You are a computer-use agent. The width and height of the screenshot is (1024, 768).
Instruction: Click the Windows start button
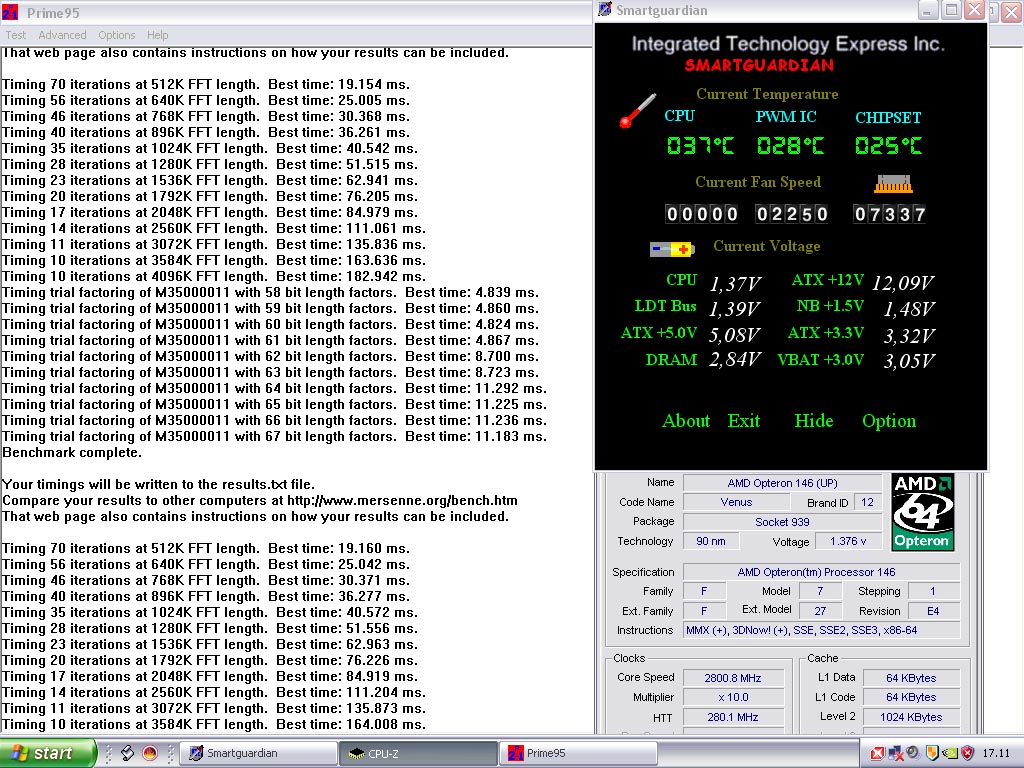(x=47, y=753)
